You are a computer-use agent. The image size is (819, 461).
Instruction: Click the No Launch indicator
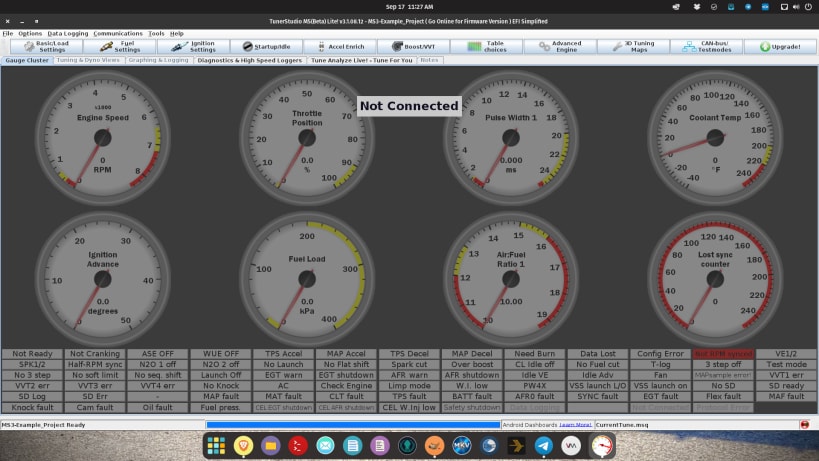(x=284, y=364)
